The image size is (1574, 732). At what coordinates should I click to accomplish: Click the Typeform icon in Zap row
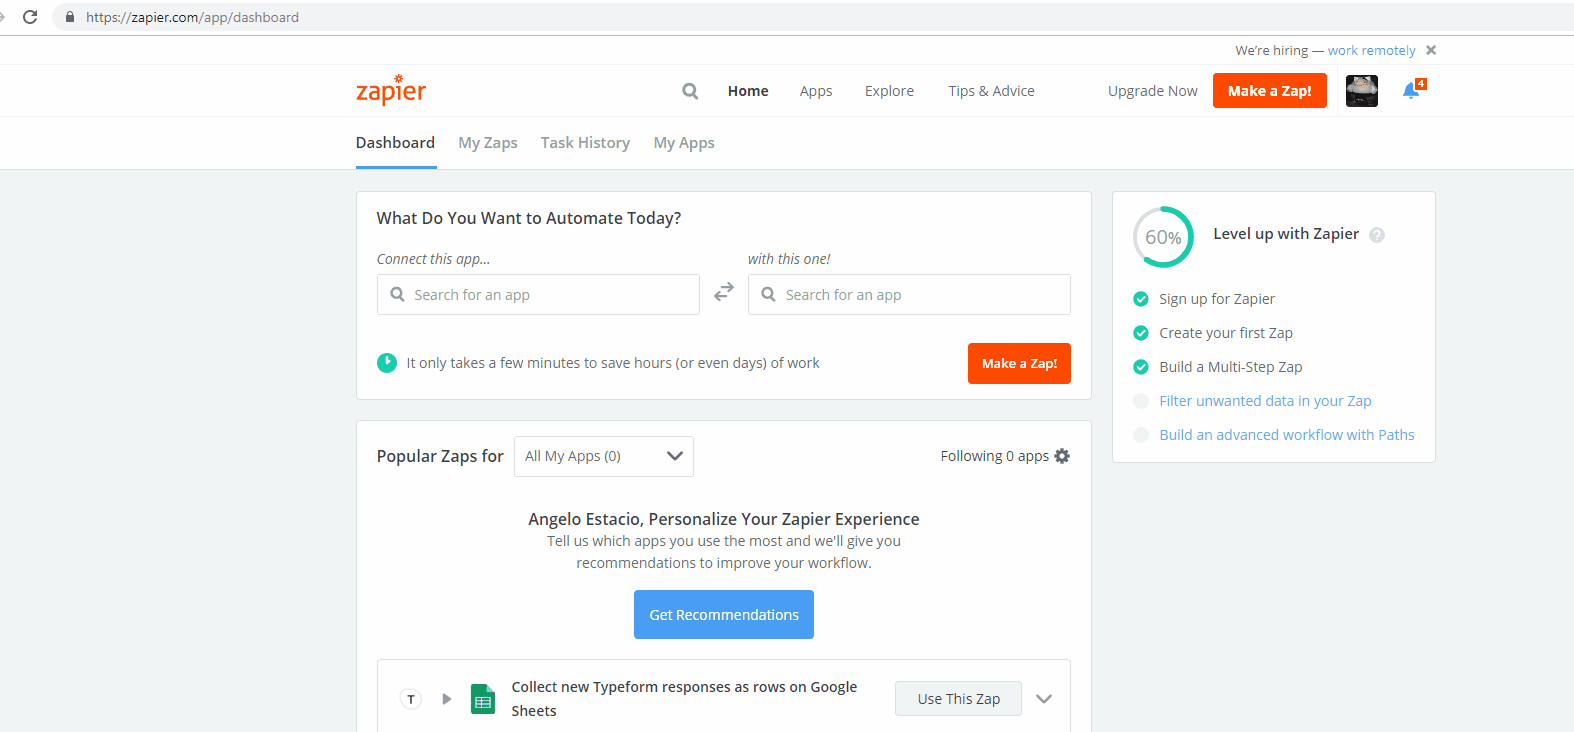(411, 699)
